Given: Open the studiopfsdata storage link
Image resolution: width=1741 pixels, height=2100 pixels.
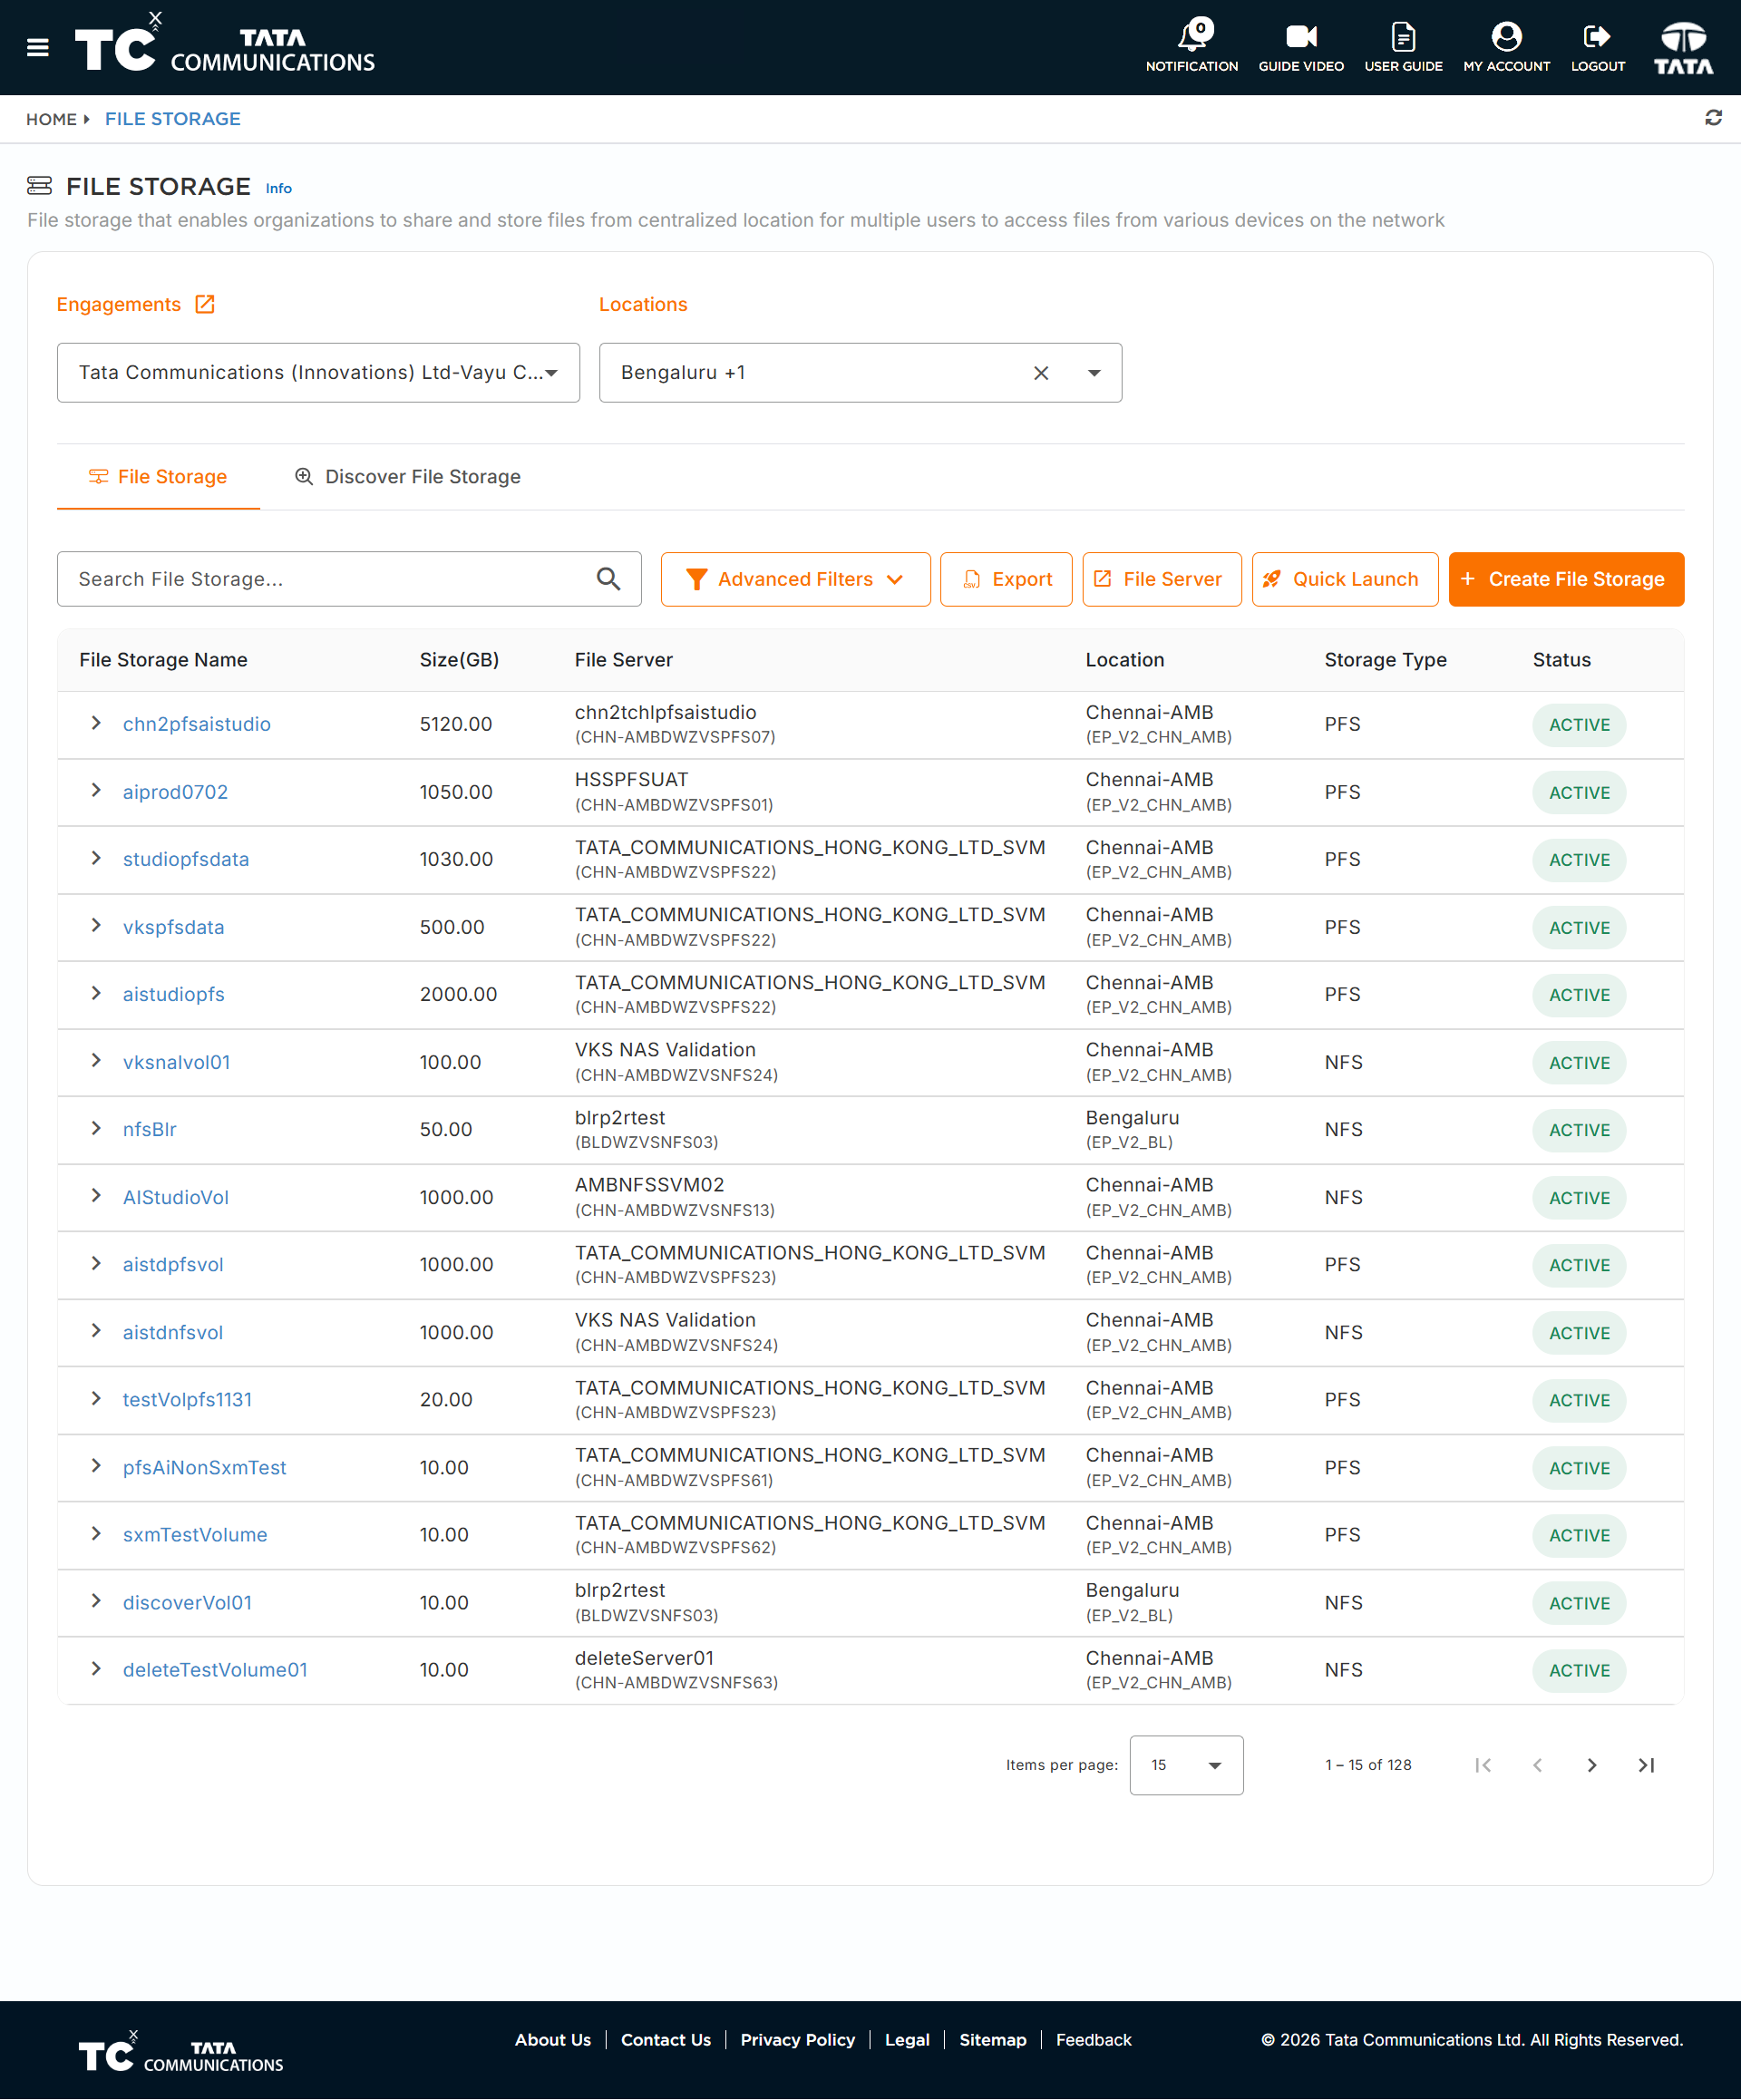Looking at the screenshot, I should pos(186,859).
